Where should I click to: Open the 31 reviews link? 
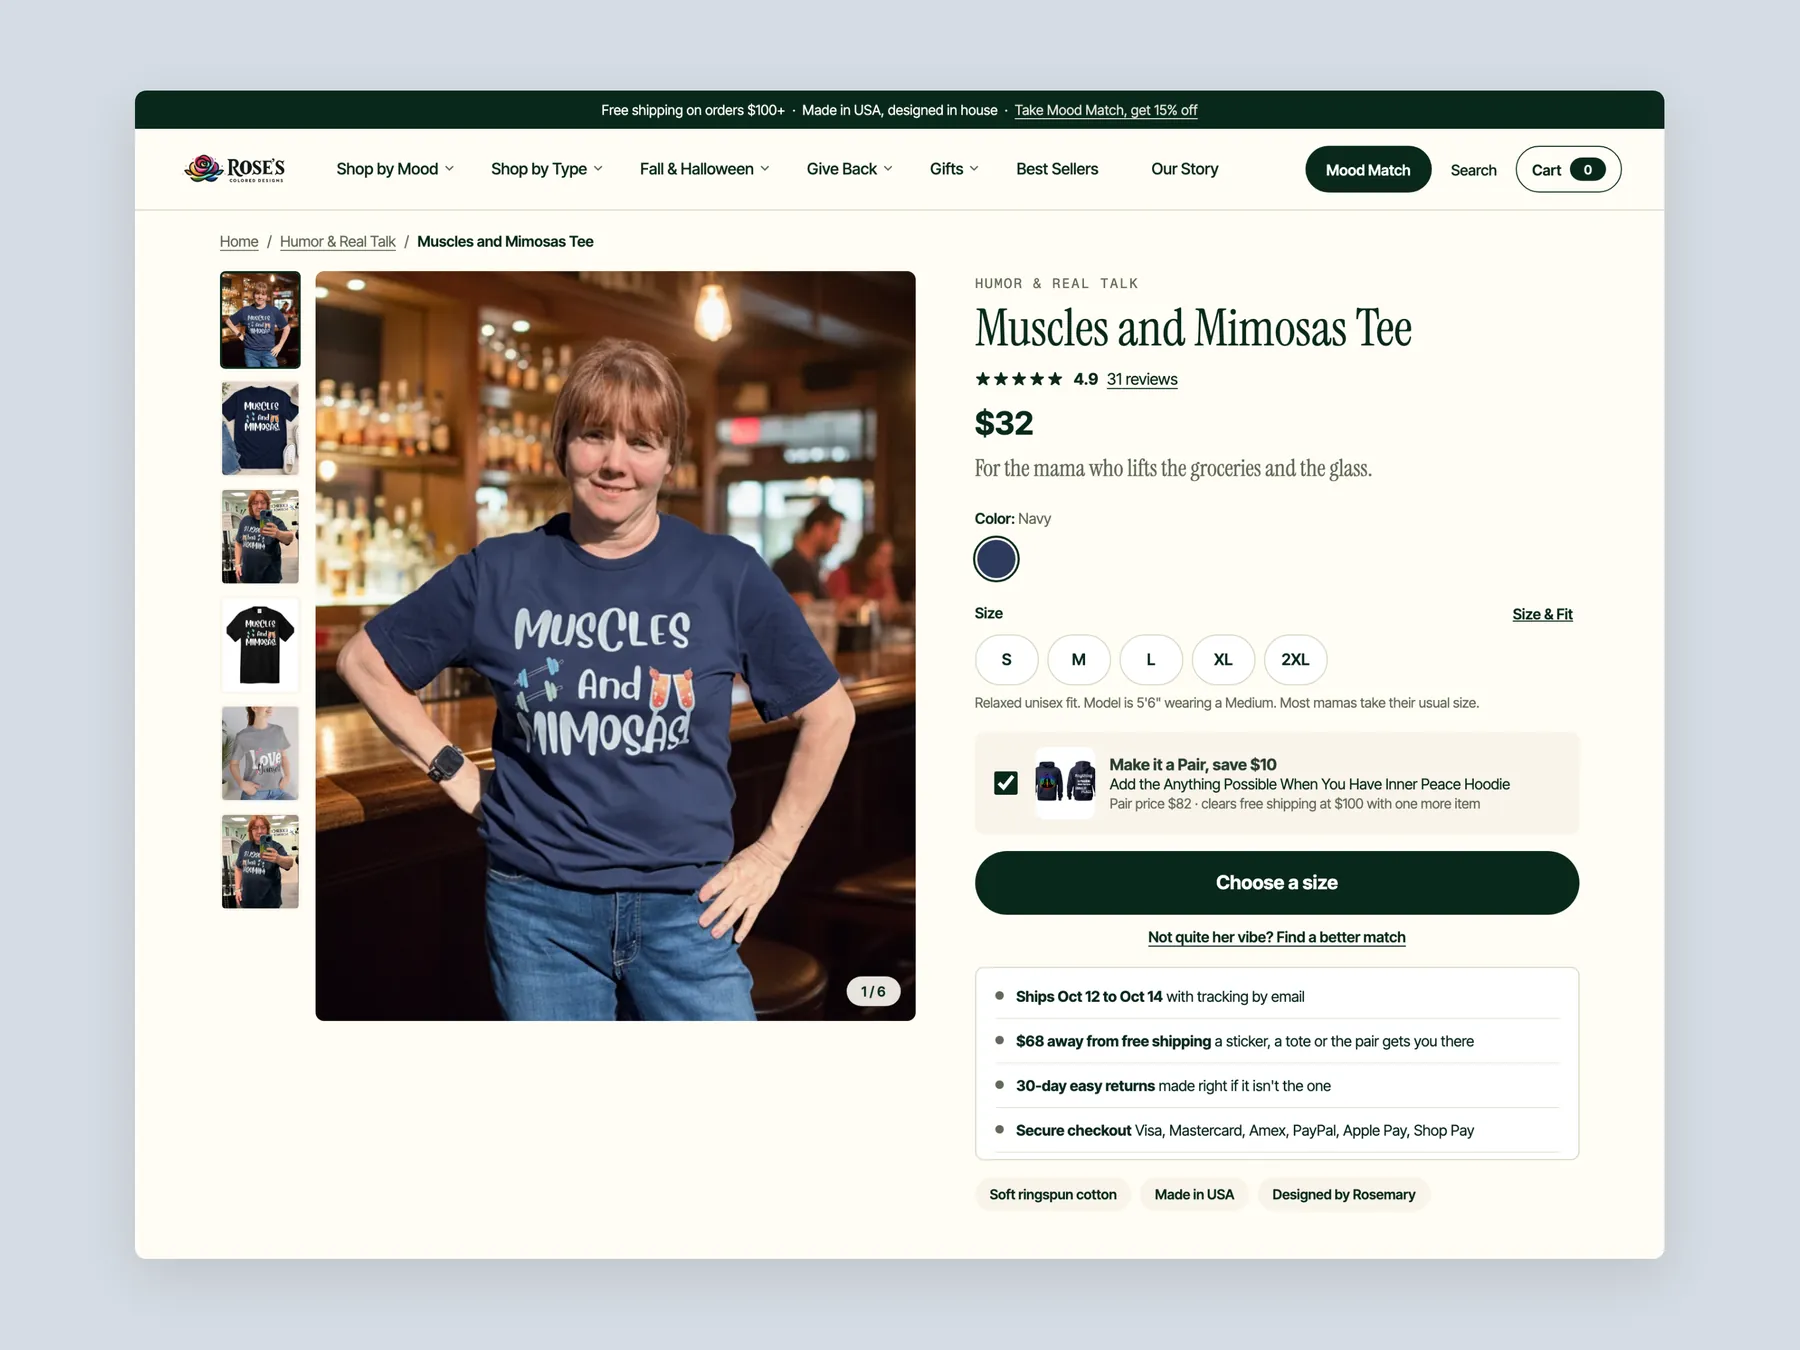point(1142,379)
